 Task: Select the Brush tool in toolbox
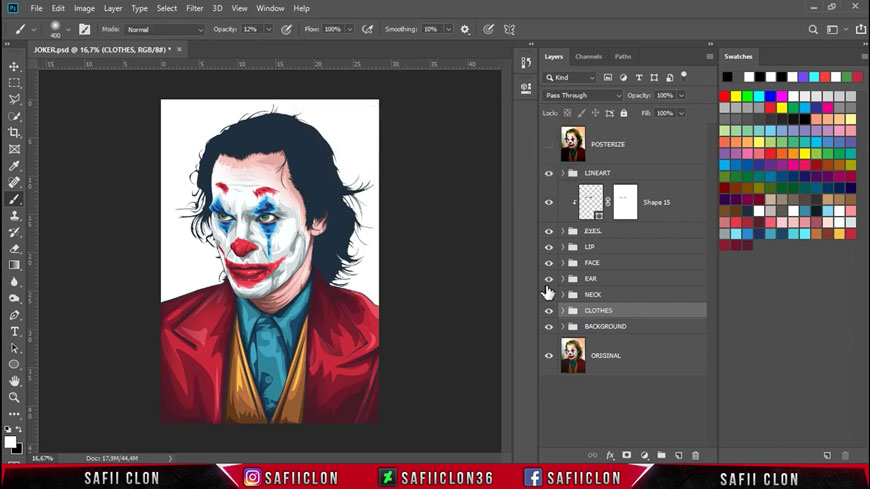14,199
